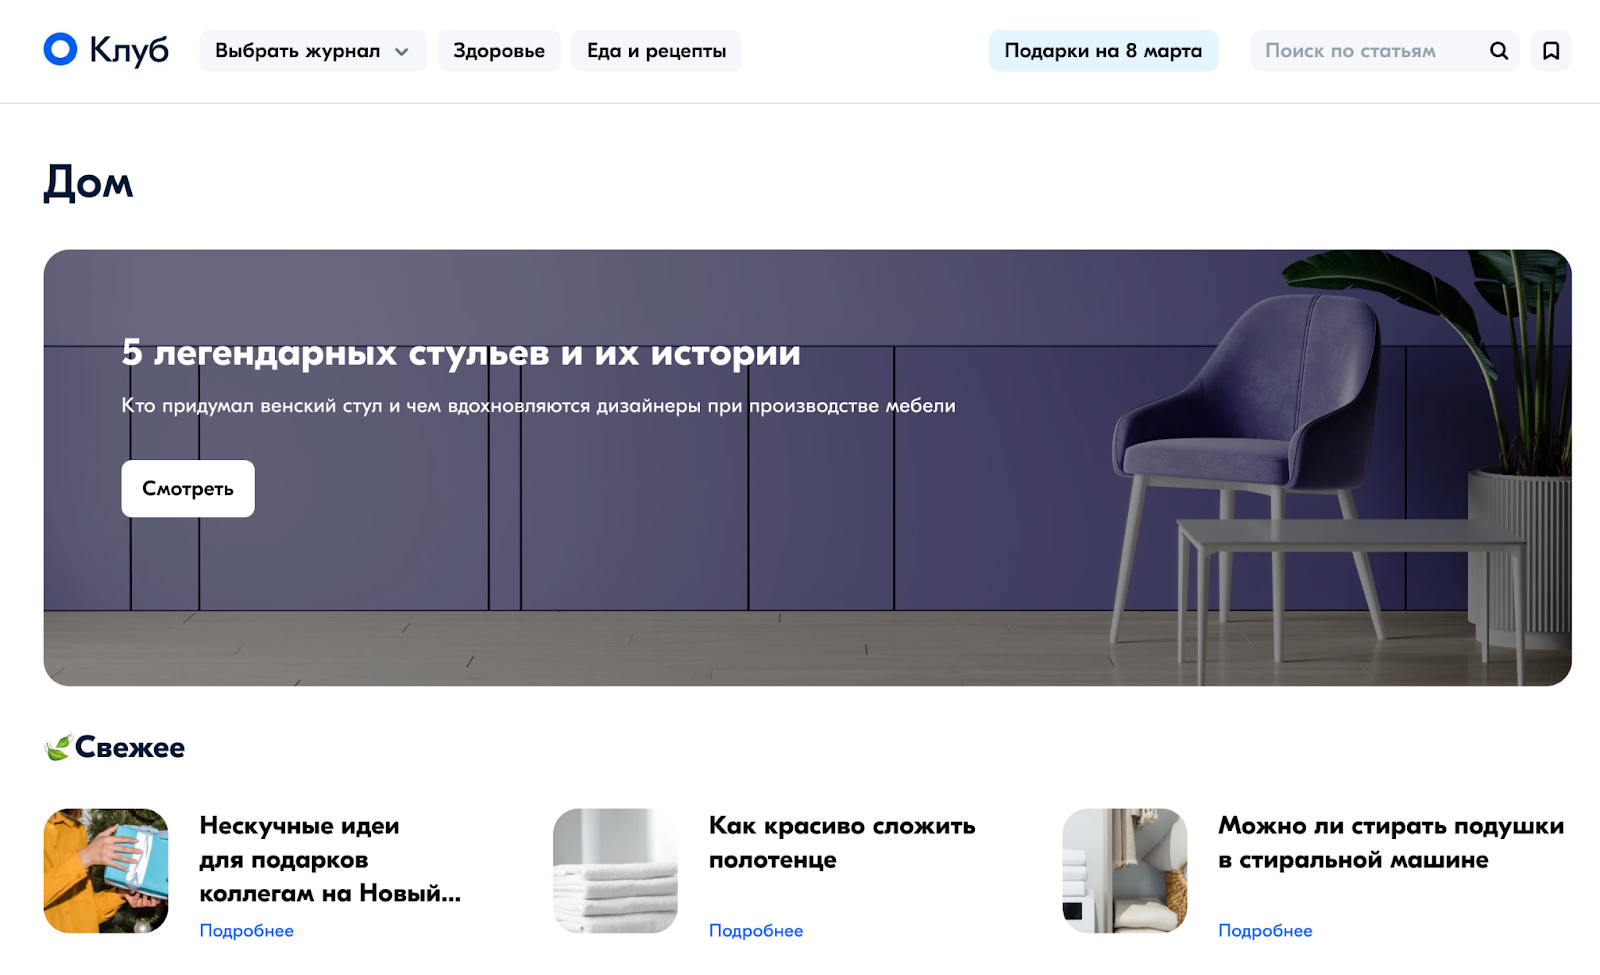Open the pillows washing article thumbnail

[1124, 871]
